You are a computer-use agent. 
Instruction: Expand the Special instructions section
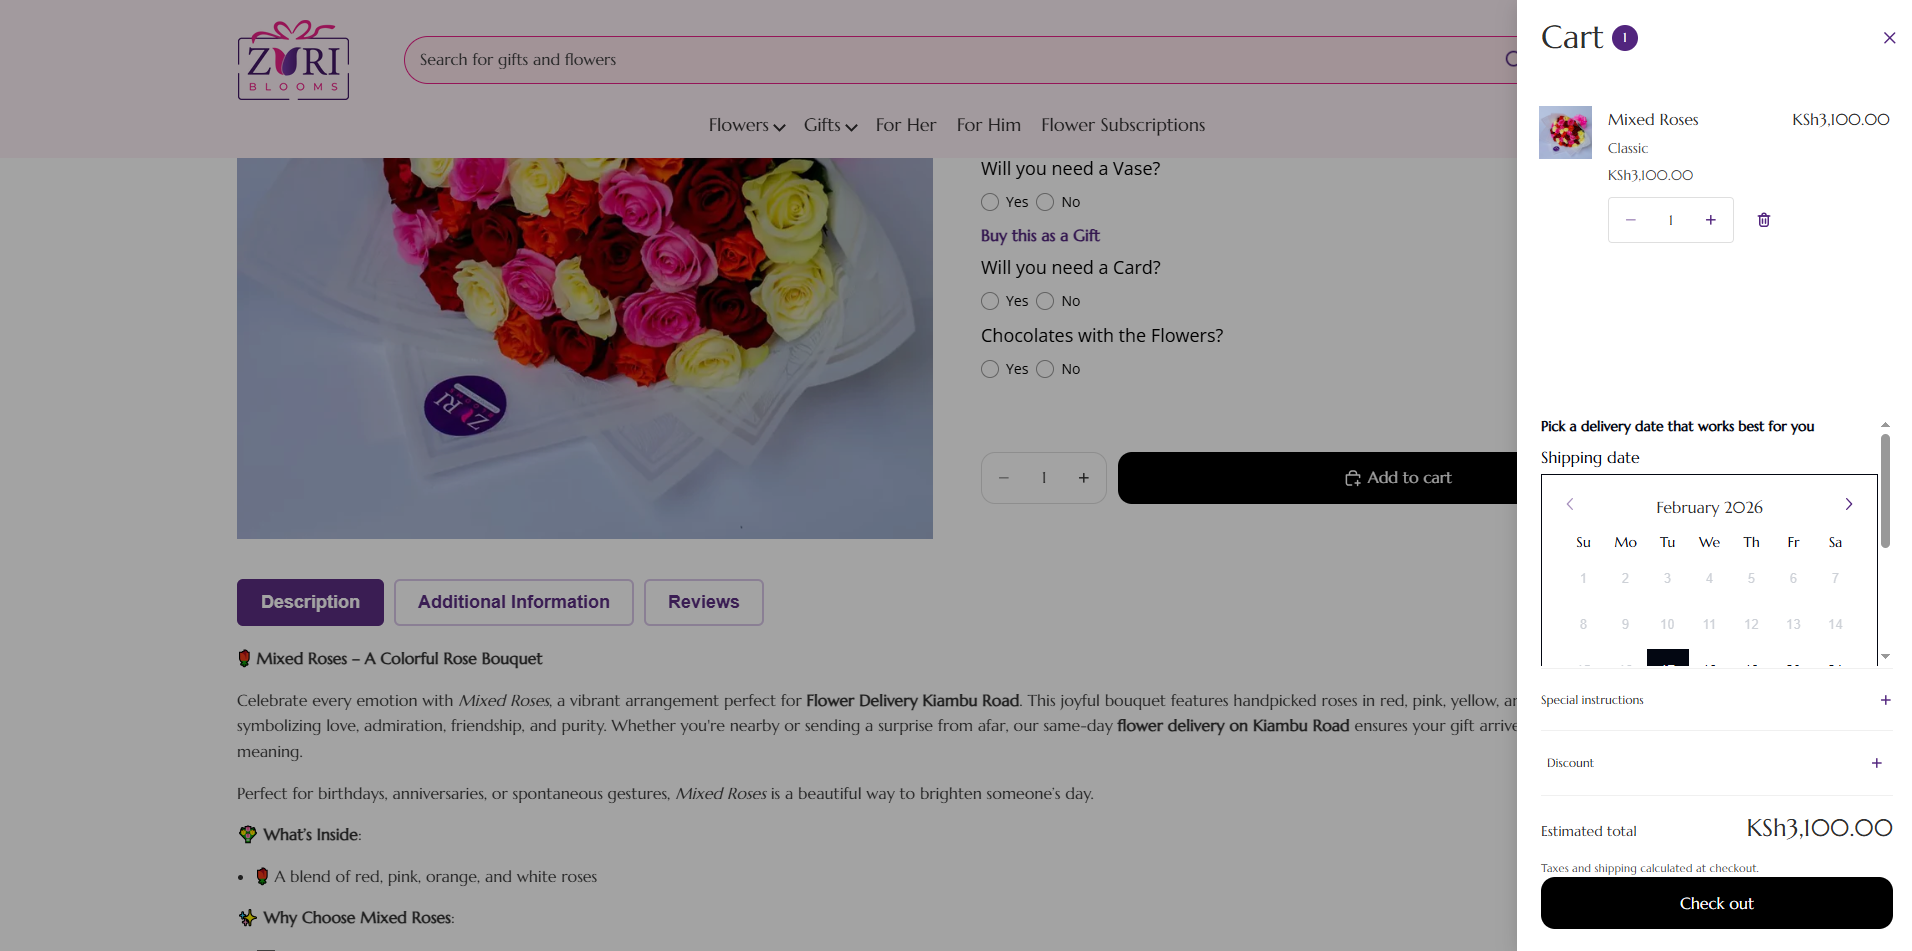1884,700
